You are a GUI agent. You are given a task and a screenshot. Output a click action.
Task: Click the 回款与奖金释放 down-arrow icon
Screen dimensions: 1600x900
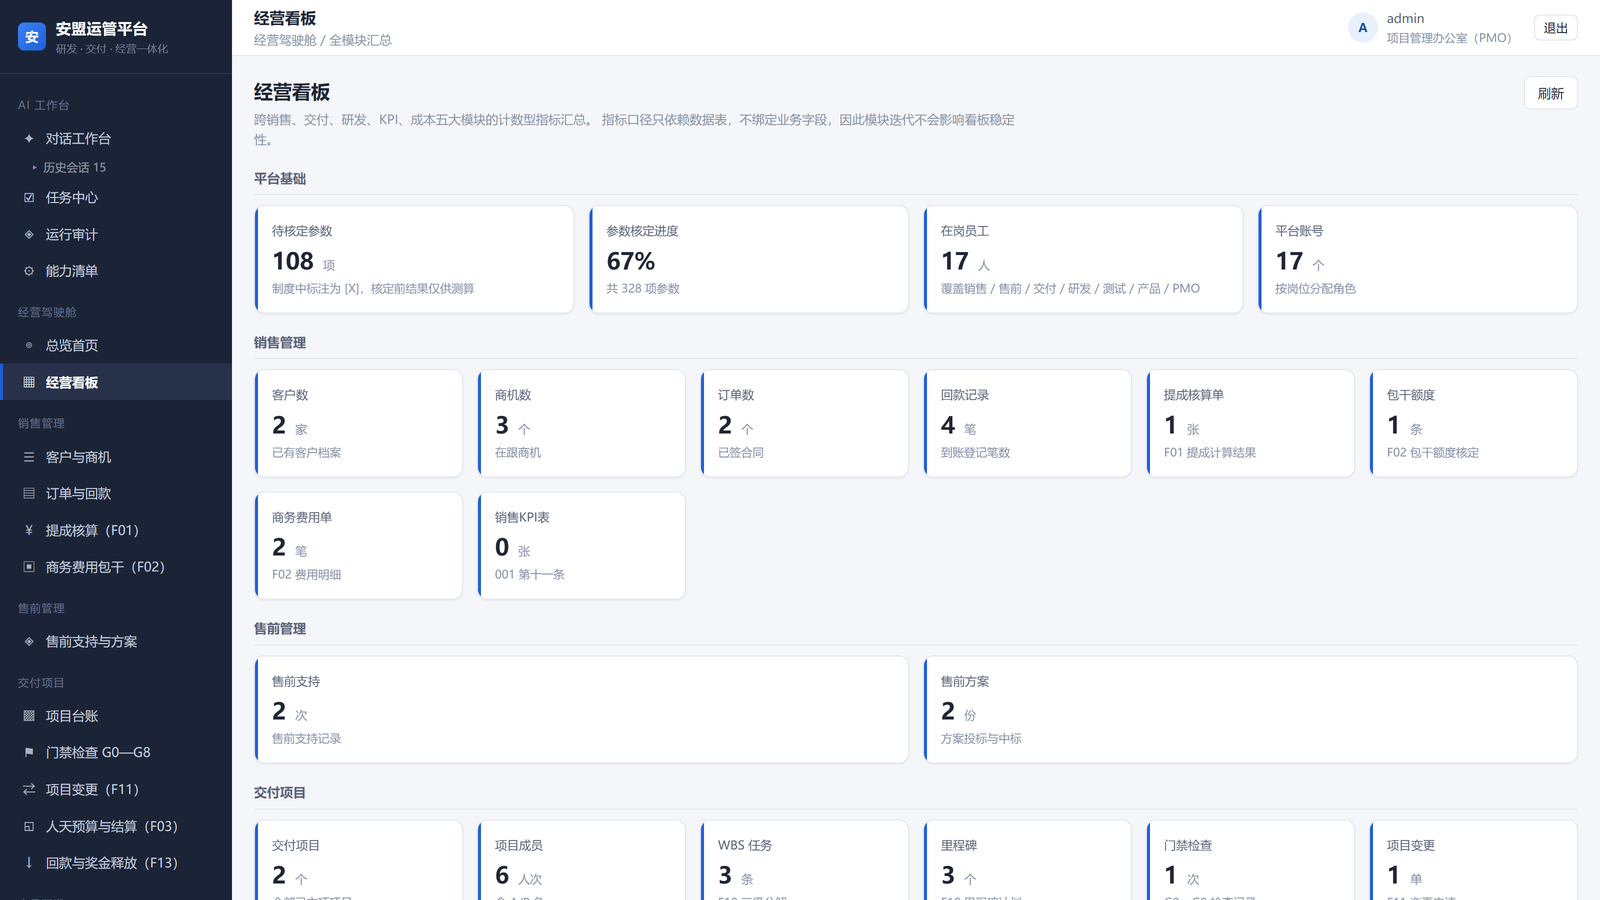(x=29, y=862)
